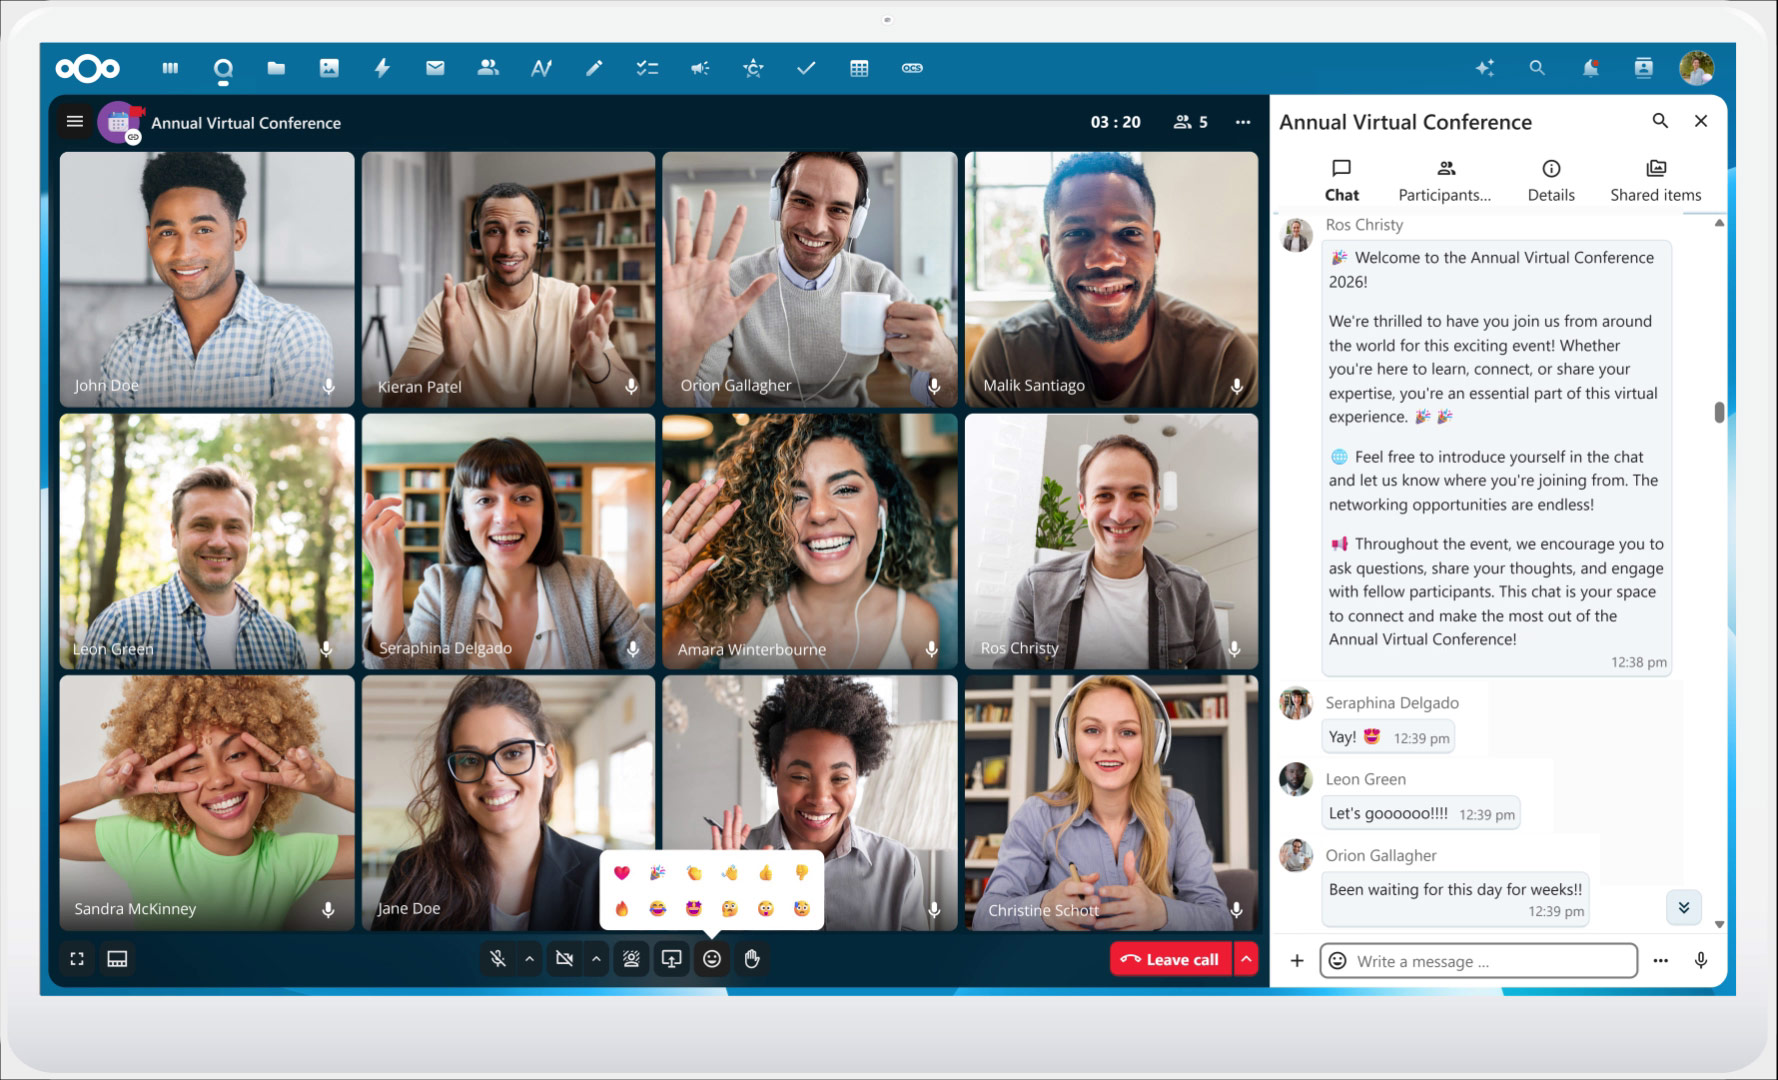Switch to the Participants tab
This screenshot has width=1778, height=1080.
tap(1444, 180)
